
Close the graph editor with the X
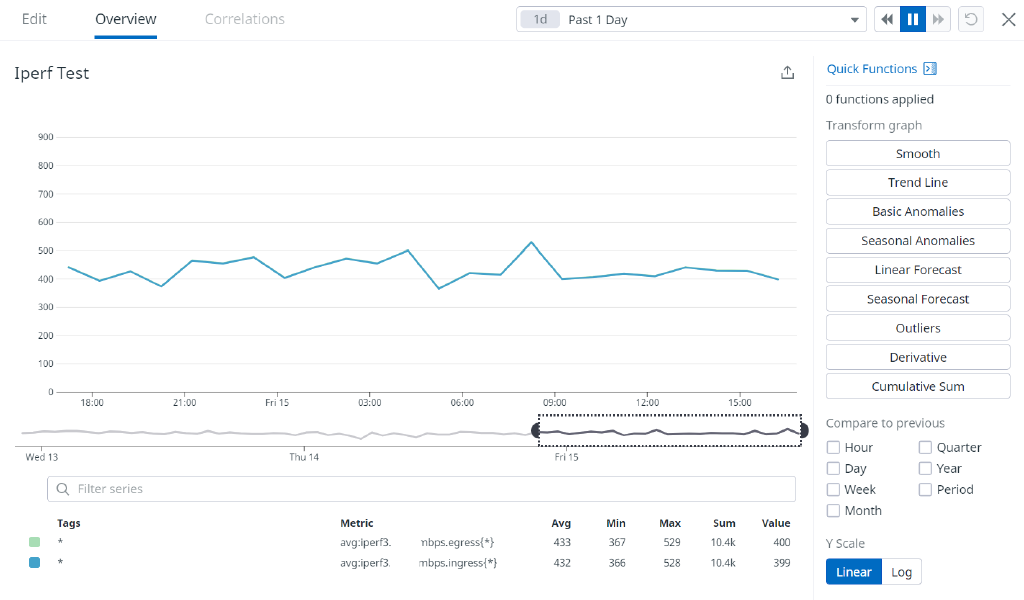click(1008, 18)
